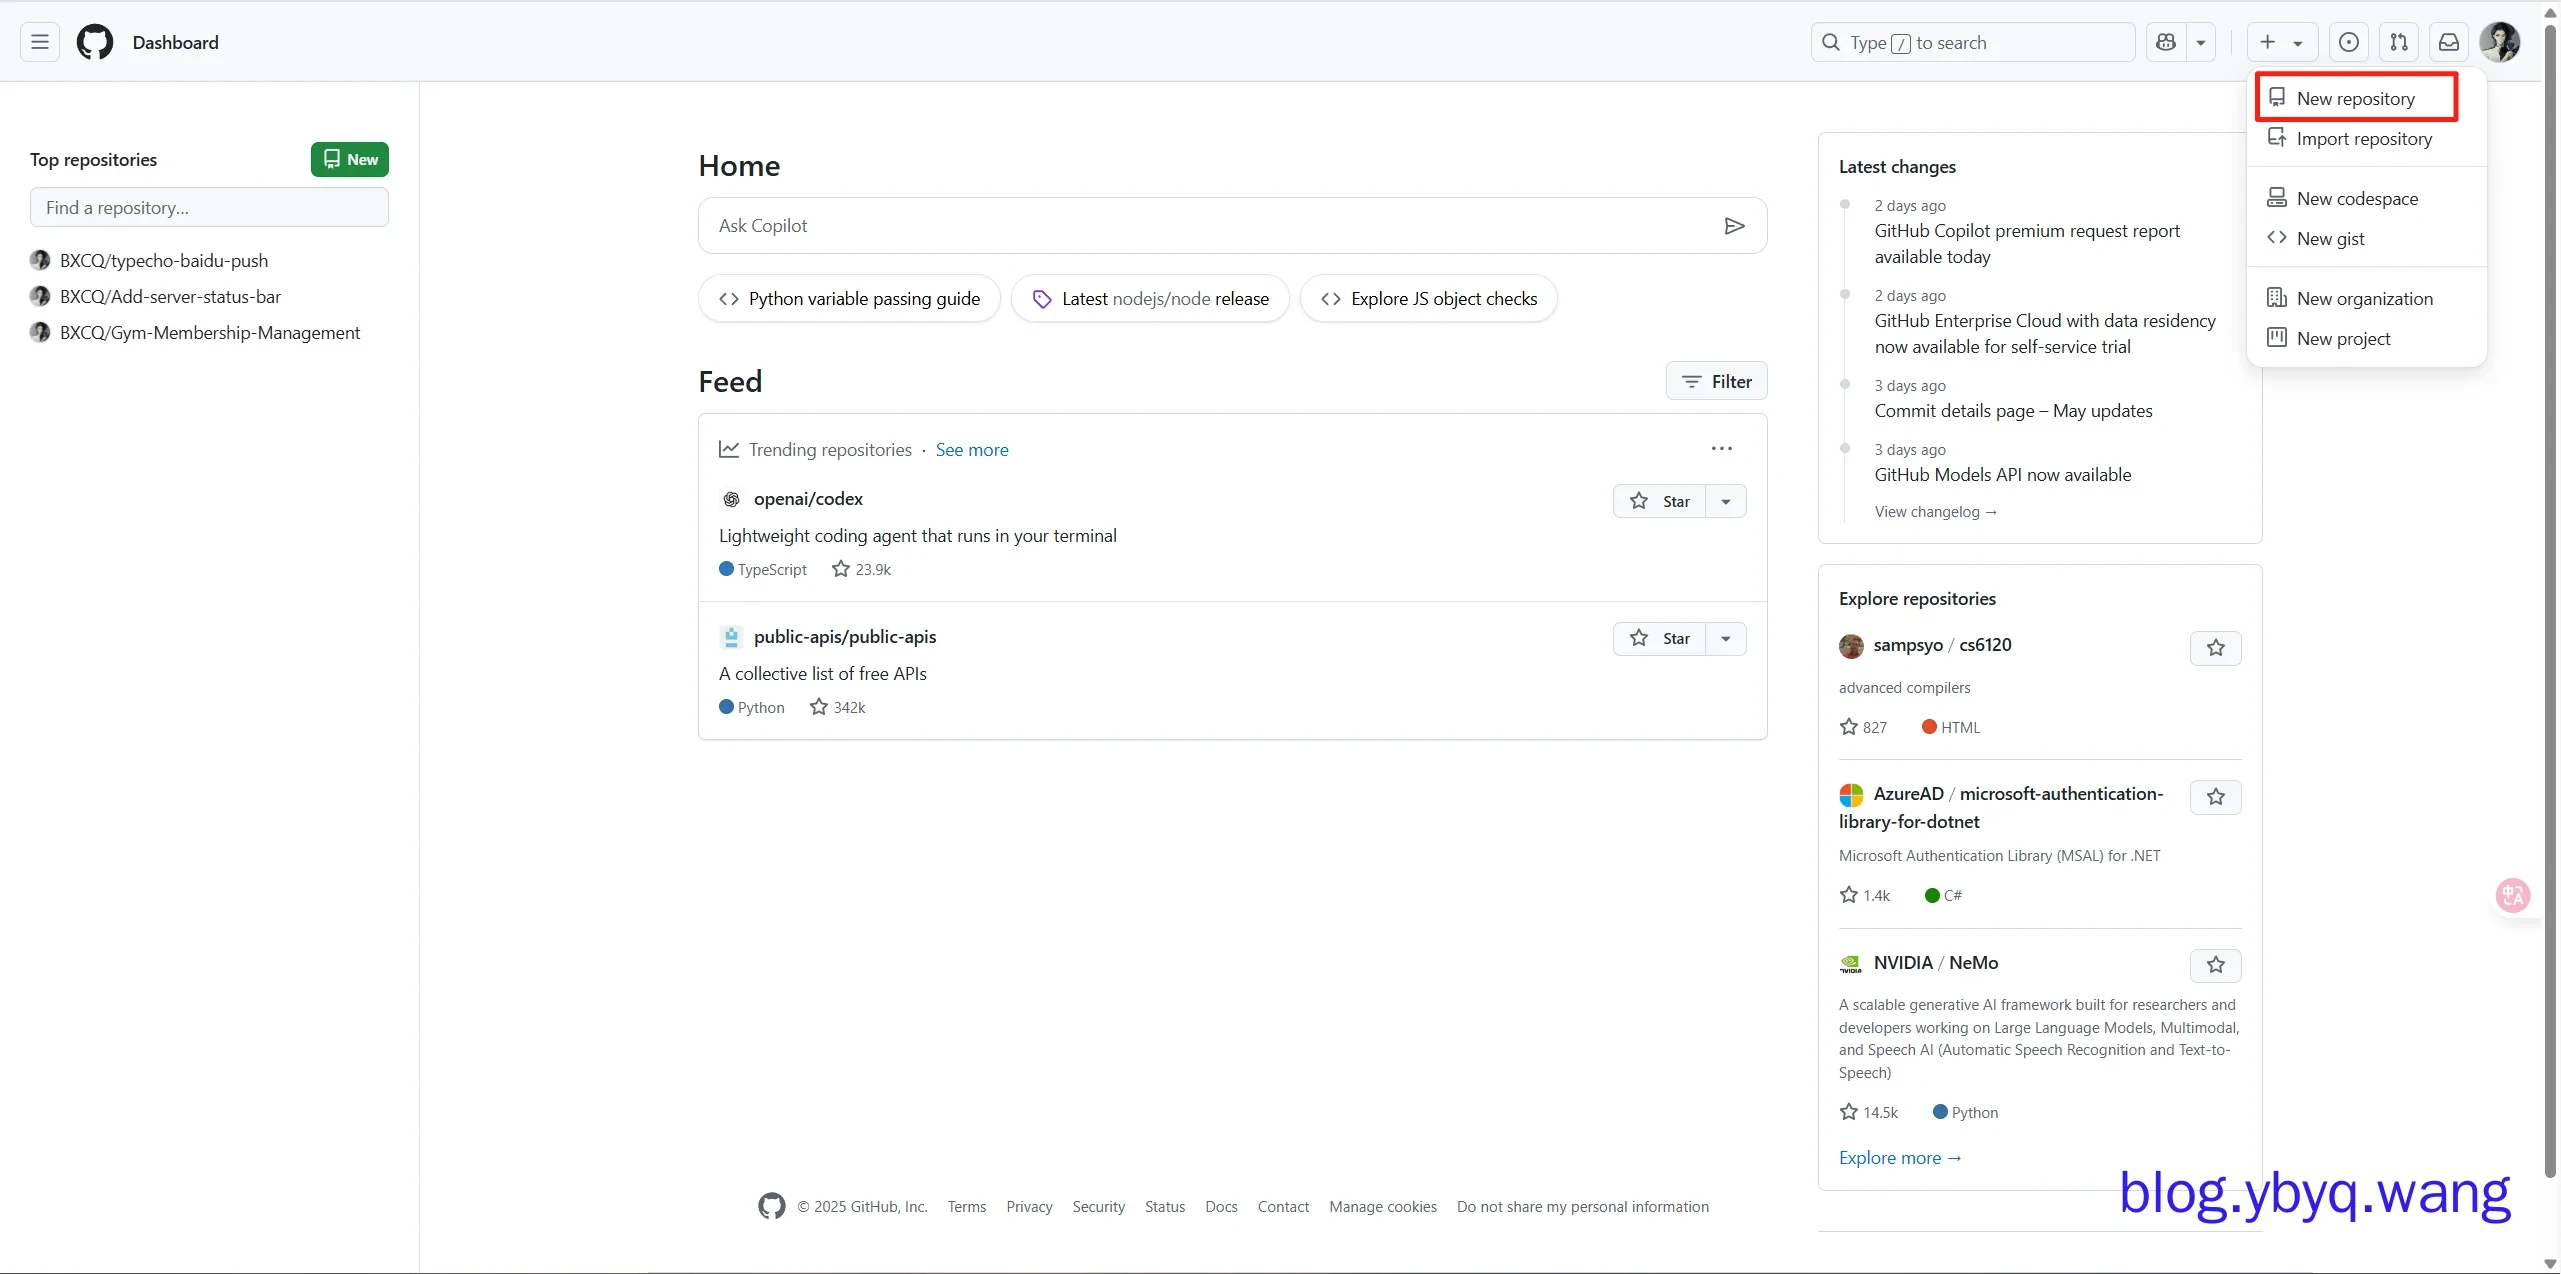Open GitHub Copilot premium request report changelog
2561x1274 pixels.
tap(2026, 243)
